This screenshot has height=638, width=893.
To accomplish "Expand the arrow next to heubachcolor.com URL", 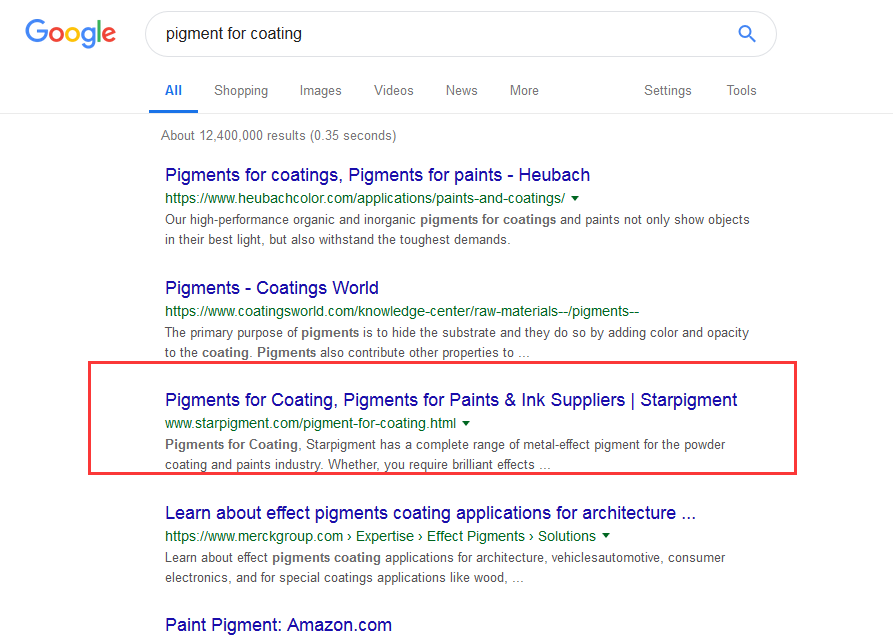I will point(575,198).
